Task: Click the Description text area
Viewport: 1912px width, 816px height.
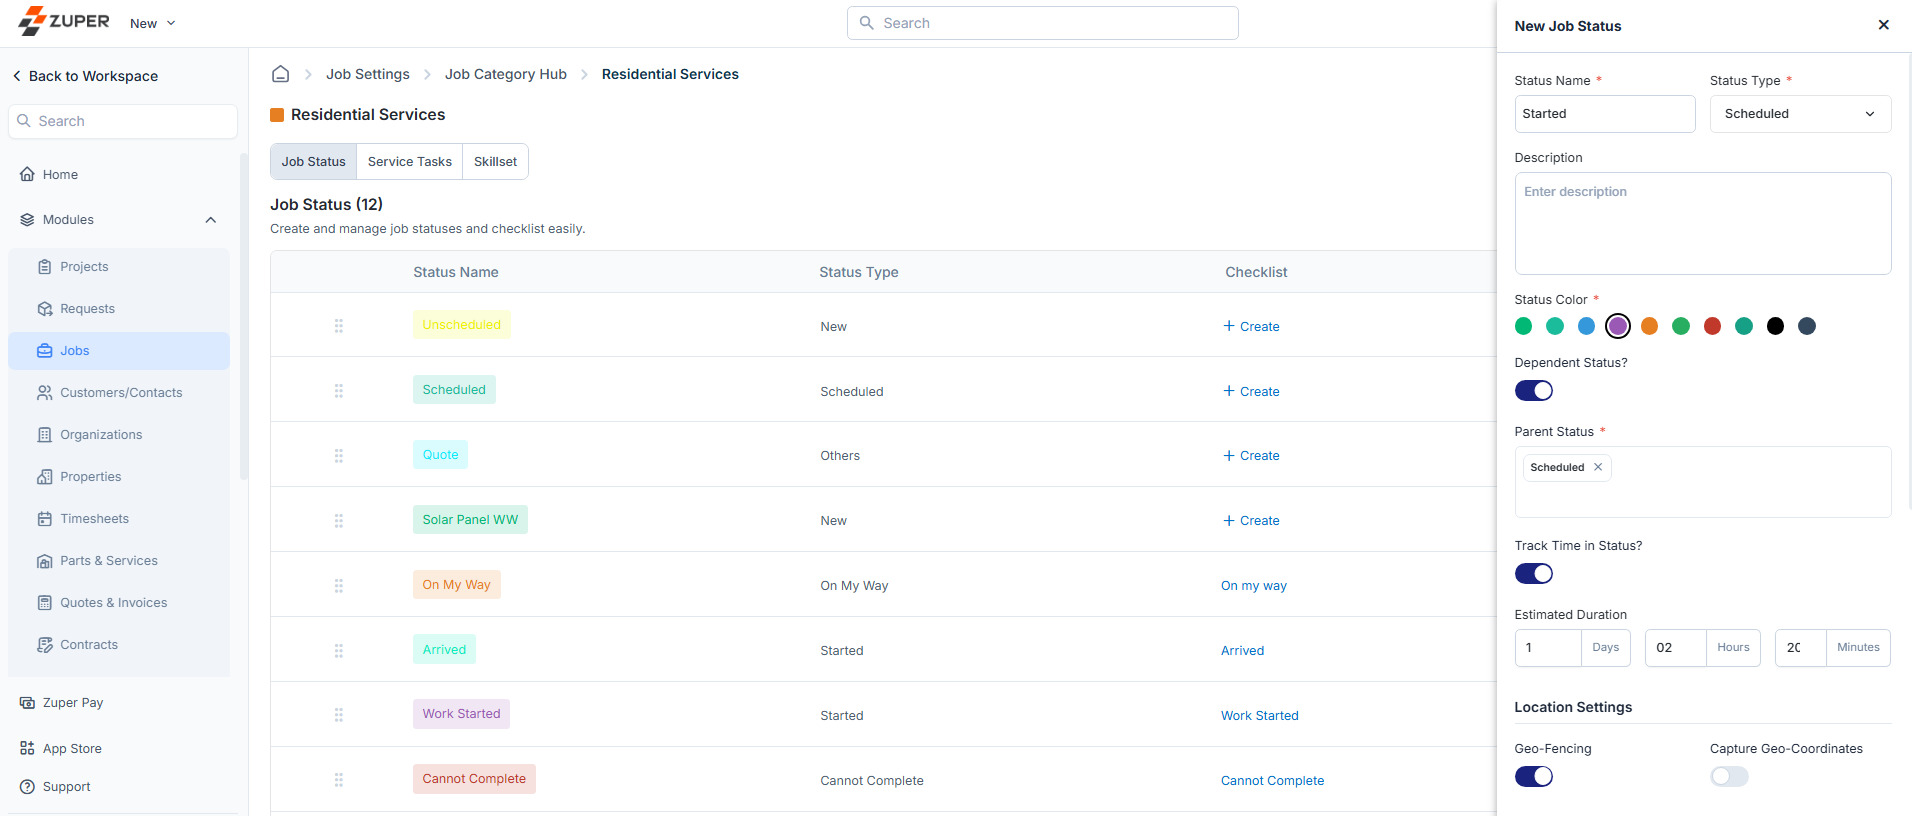Action: point(1702,223)
